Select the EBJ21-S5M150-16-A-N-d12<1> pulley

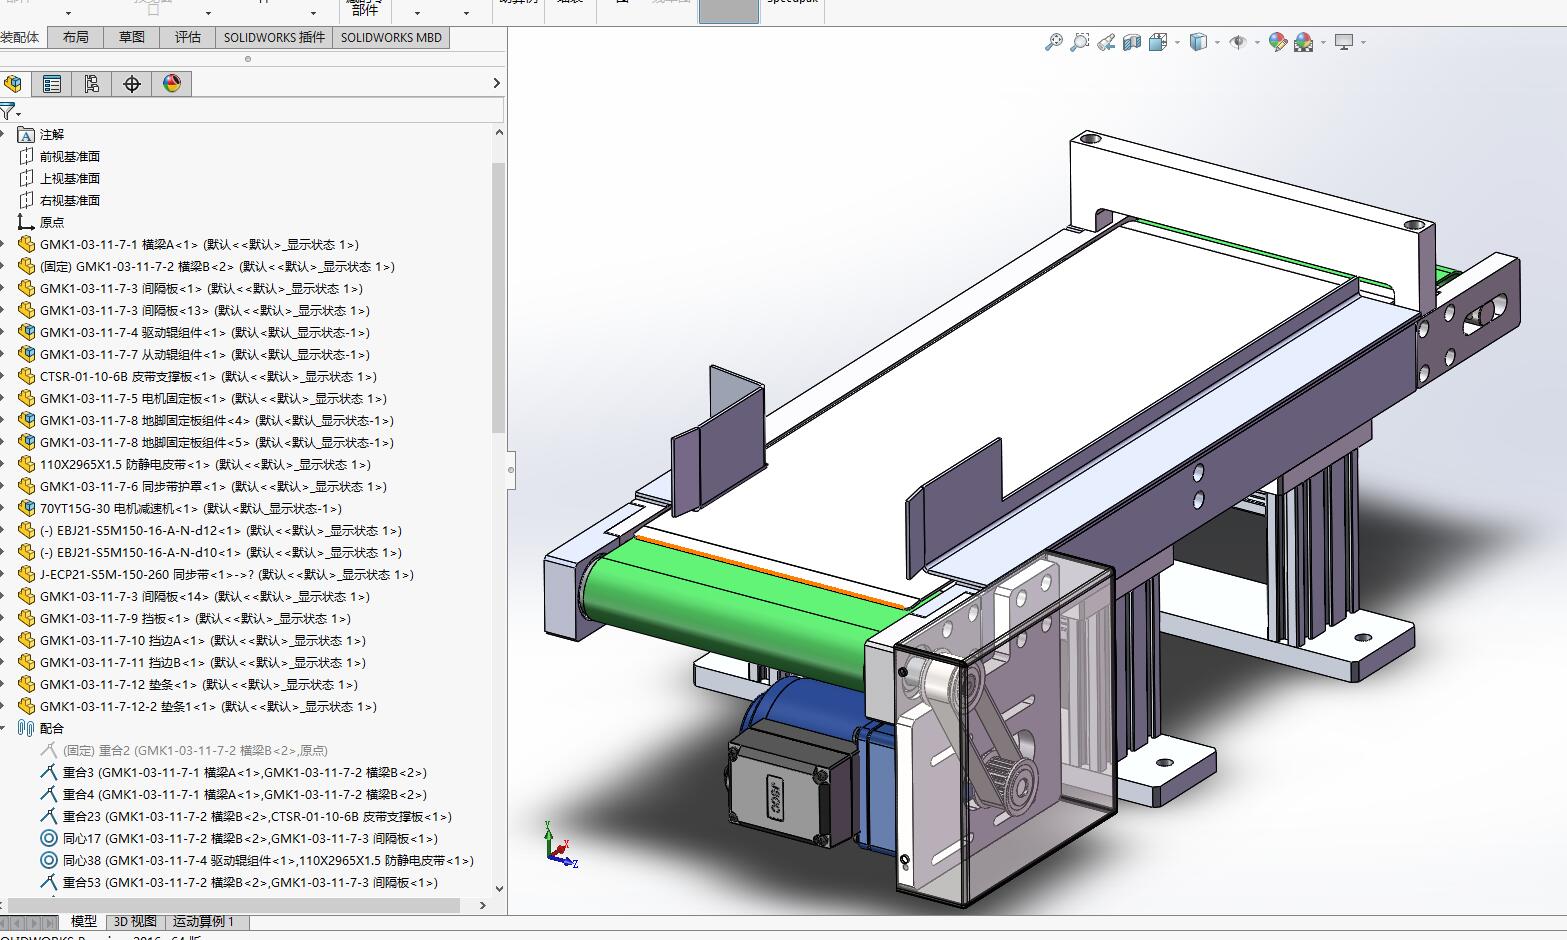click(x=221, y=530)
